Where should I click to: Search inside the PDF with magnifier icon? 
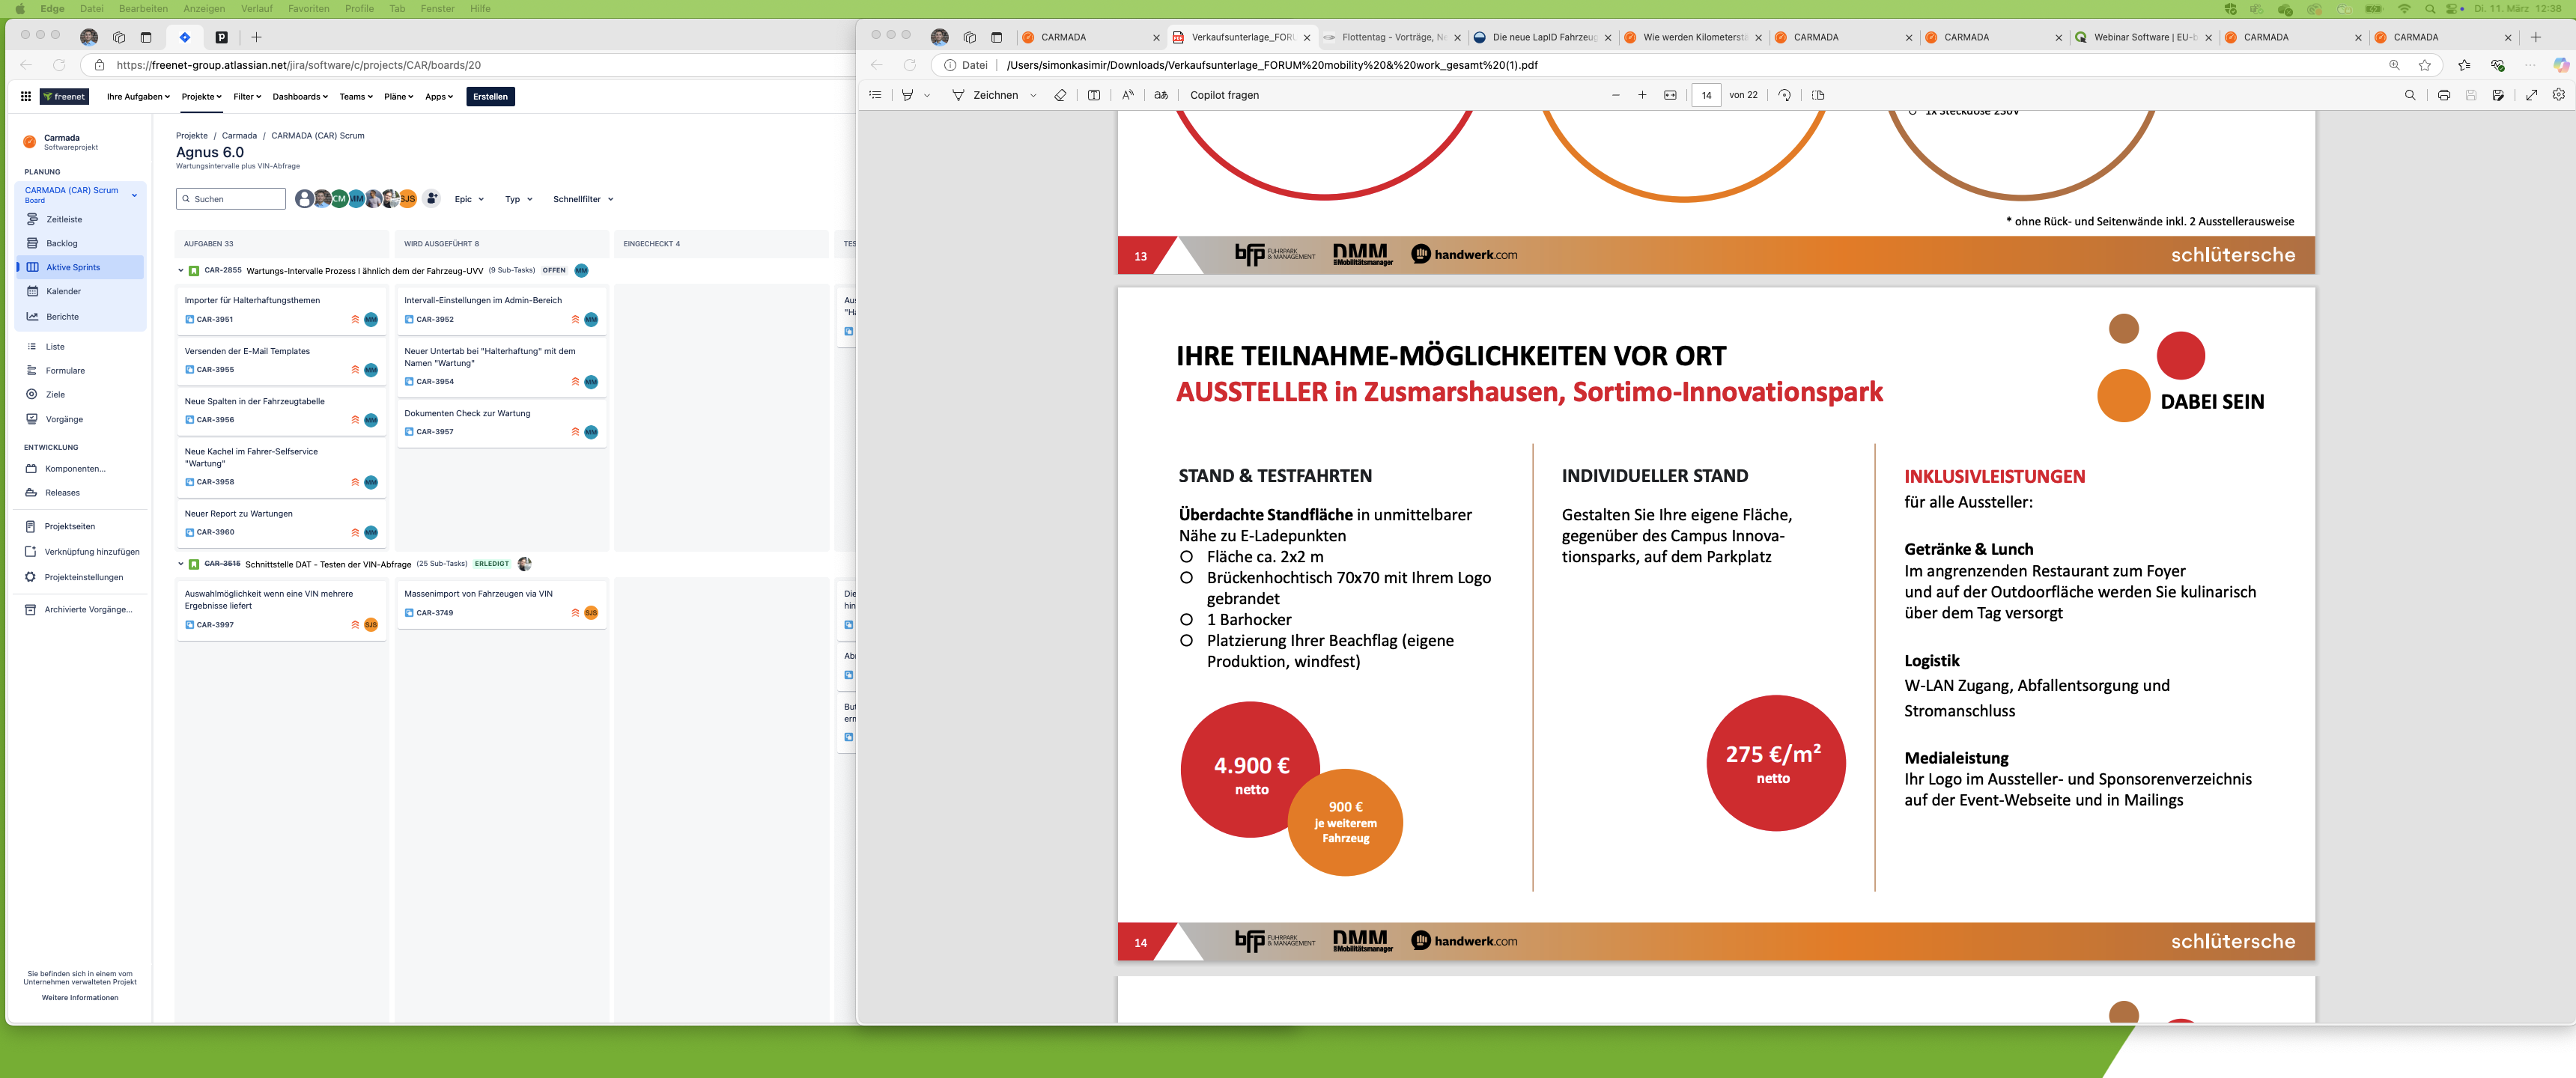2410,95
